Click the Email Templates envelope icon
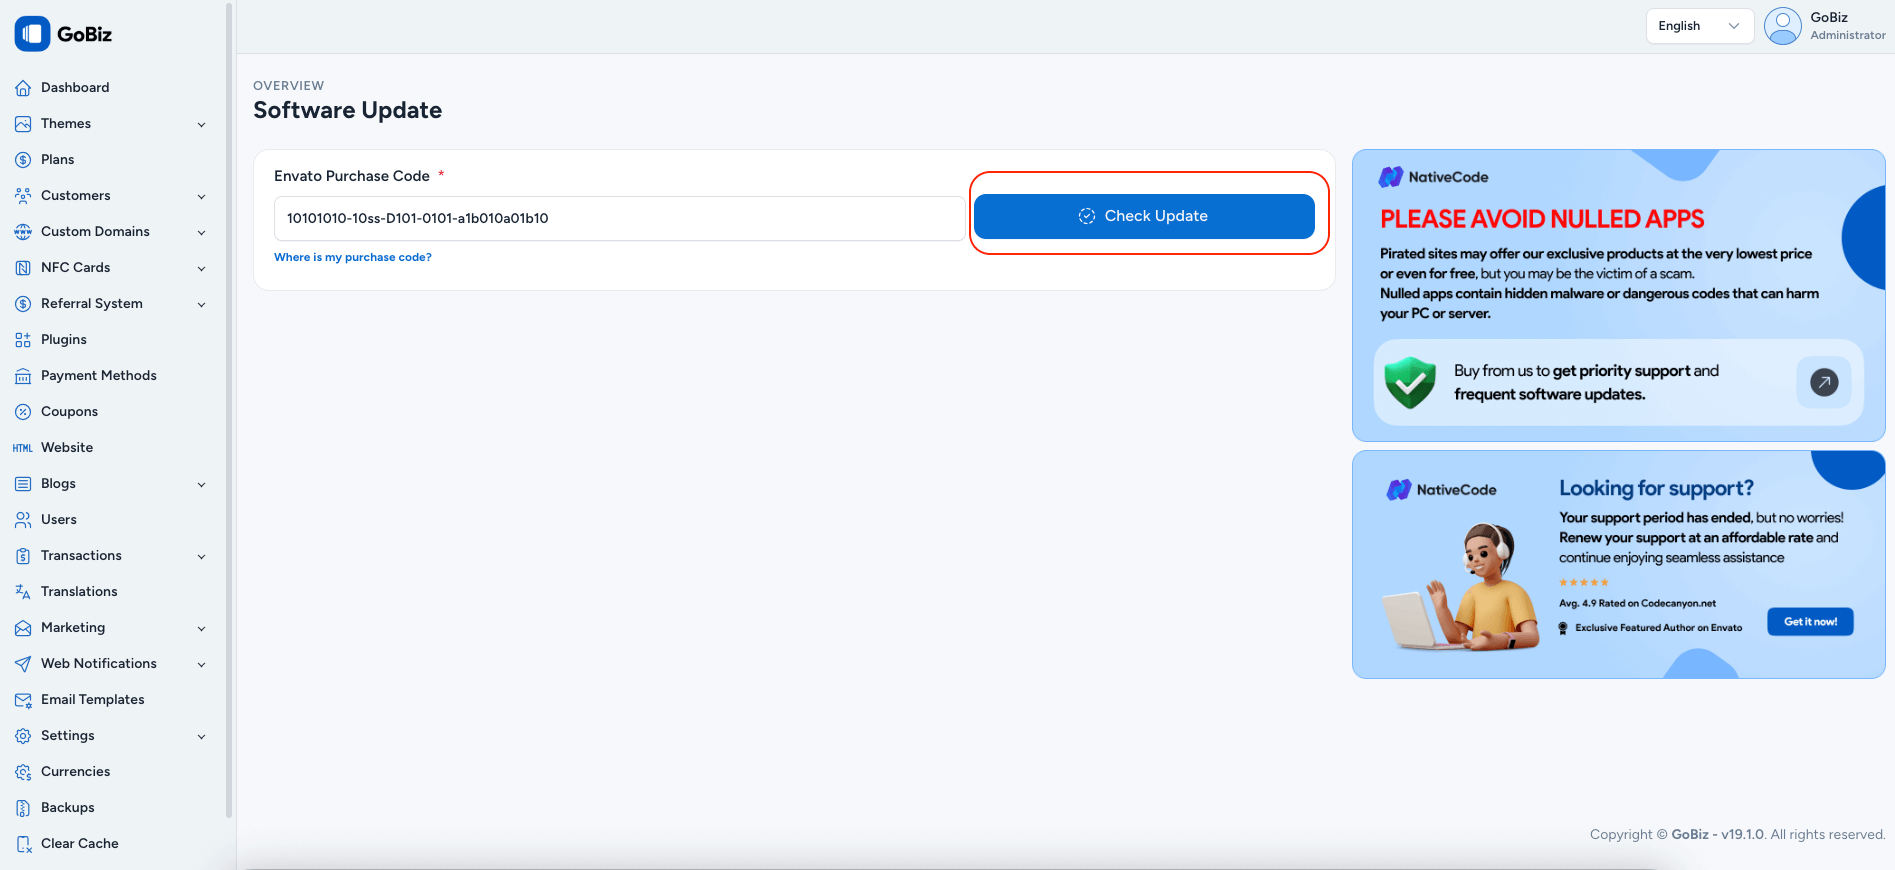Screen dimensions: 1895x870 [23, 700]
